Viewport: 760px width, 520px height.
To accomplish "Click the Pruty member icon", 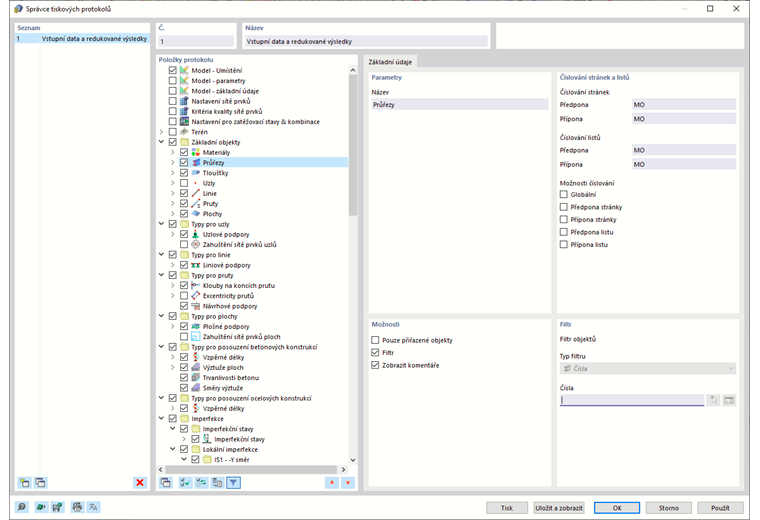I will pyautogui.click(x=195, y=204).
